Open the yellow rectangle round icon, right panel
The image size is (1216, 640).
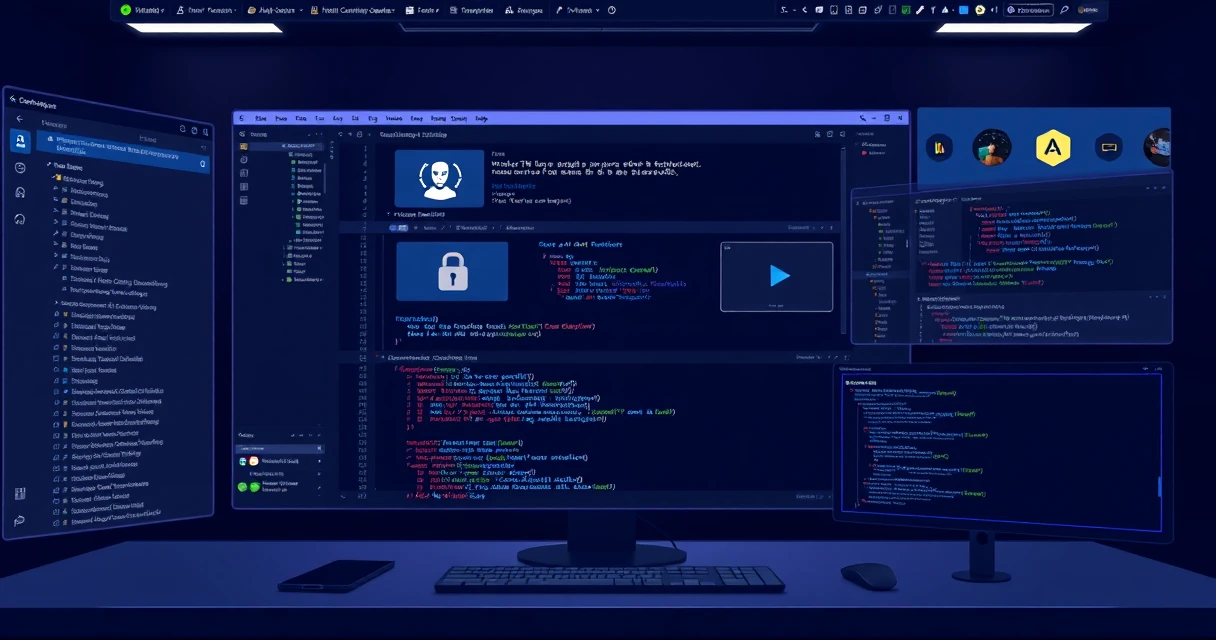tap(1108, 148)
